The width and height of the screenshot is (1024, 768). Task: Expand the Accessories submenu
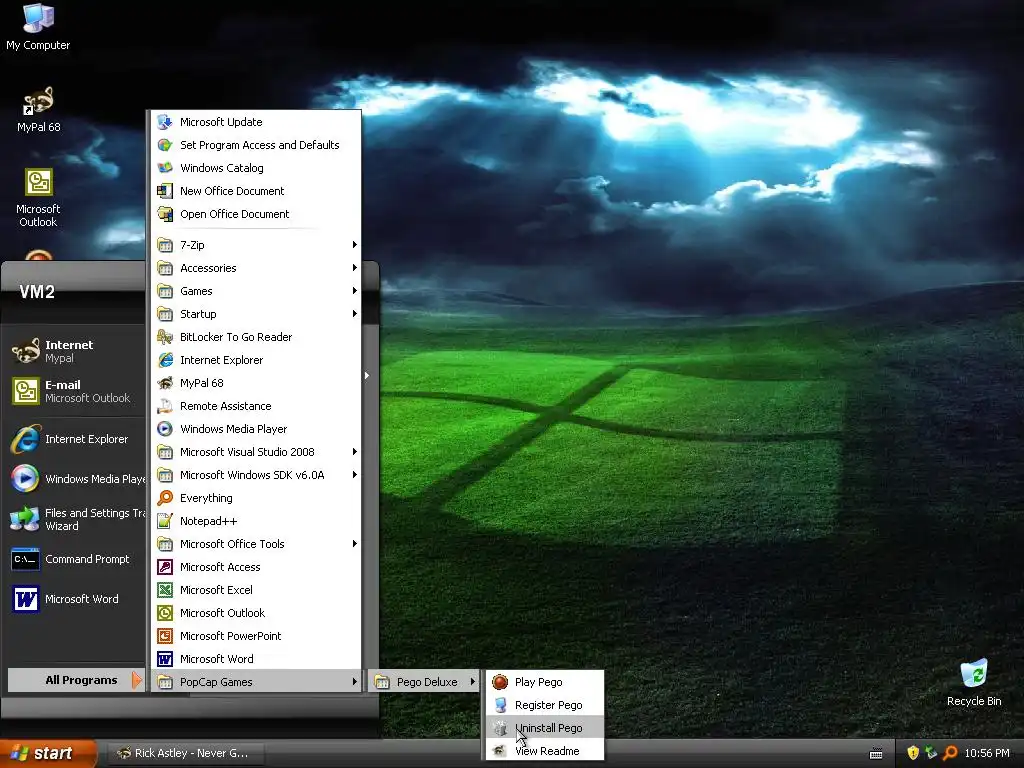(256, 268)
